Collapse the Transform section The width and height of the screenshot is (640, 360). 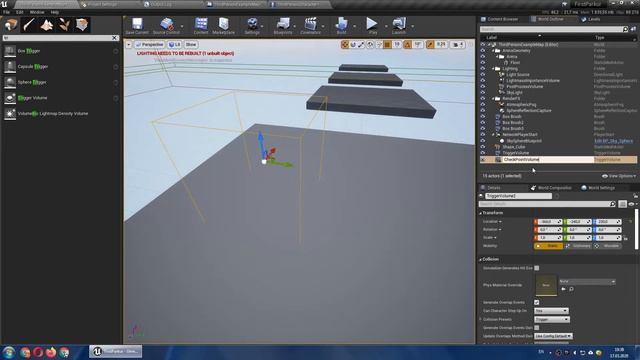pyautogui.click(x=480, y=213)
